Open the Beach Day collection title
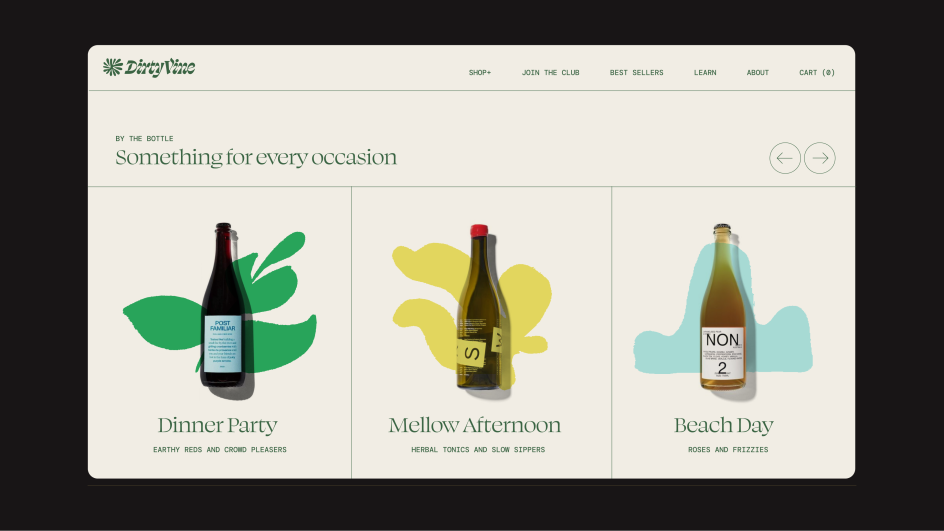944x531 pixels. coord(724,425)
